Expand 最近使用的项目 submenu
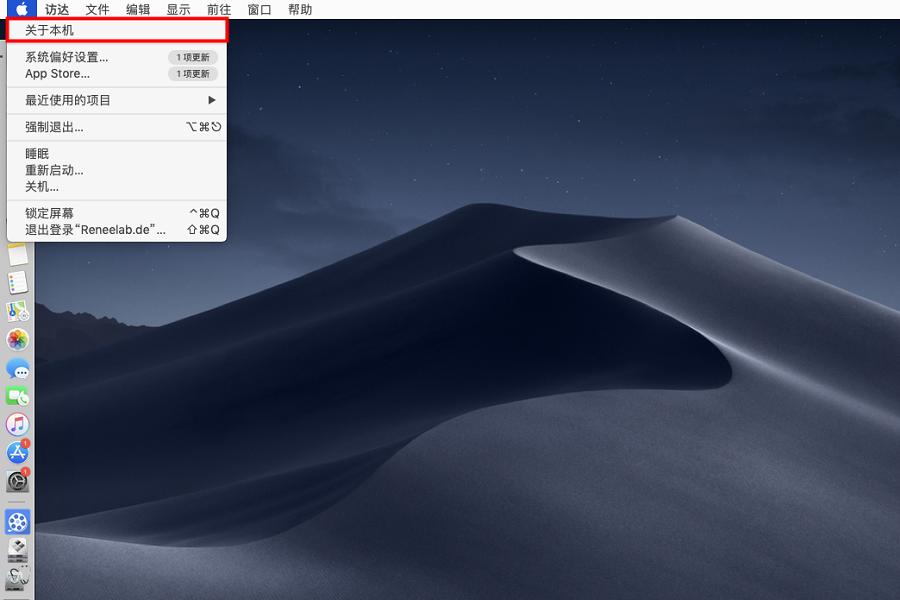This screenshot has height=600, width=900. 117,100
